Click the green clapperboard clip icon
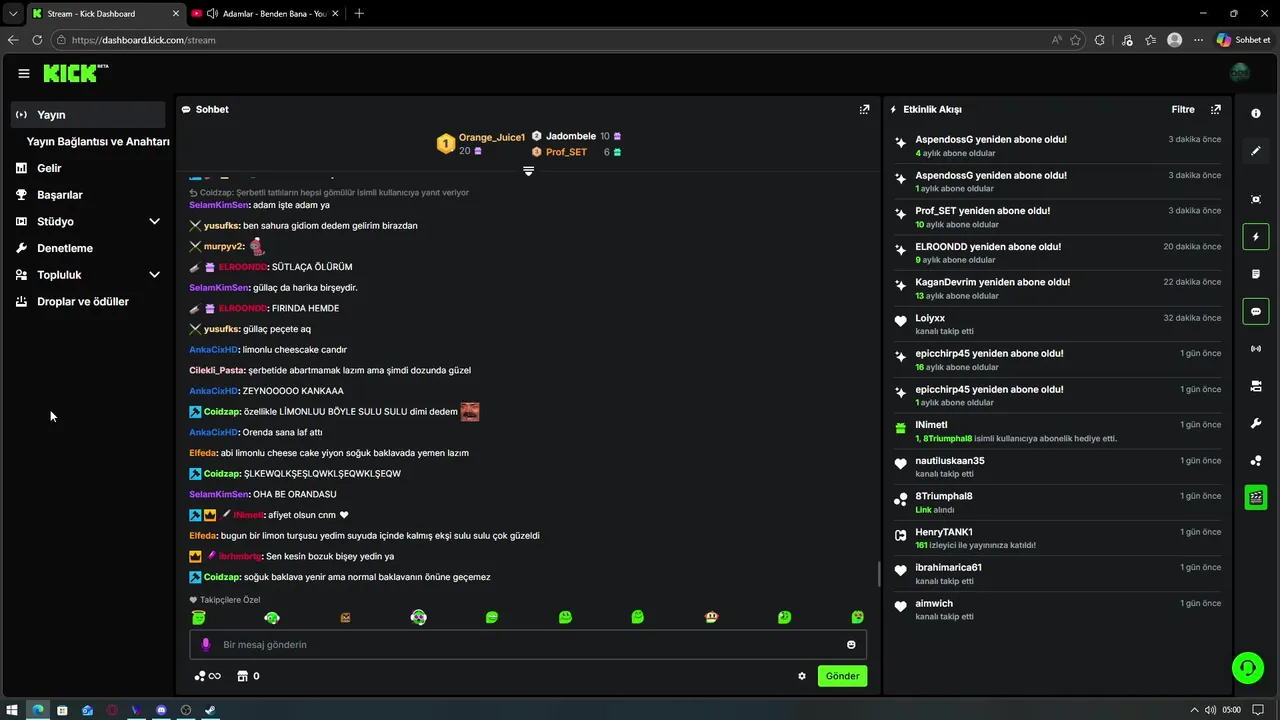 click(1256, 497)
